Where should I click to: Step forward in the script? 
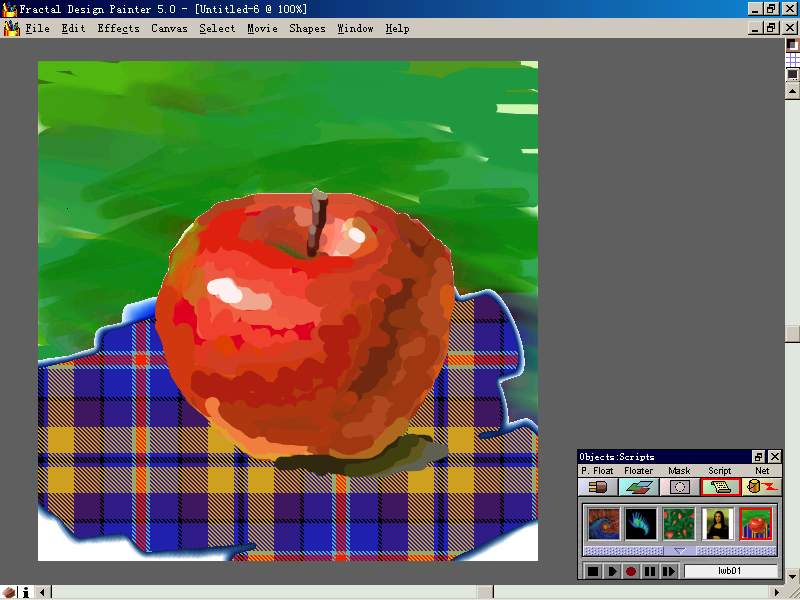[668, 571]
